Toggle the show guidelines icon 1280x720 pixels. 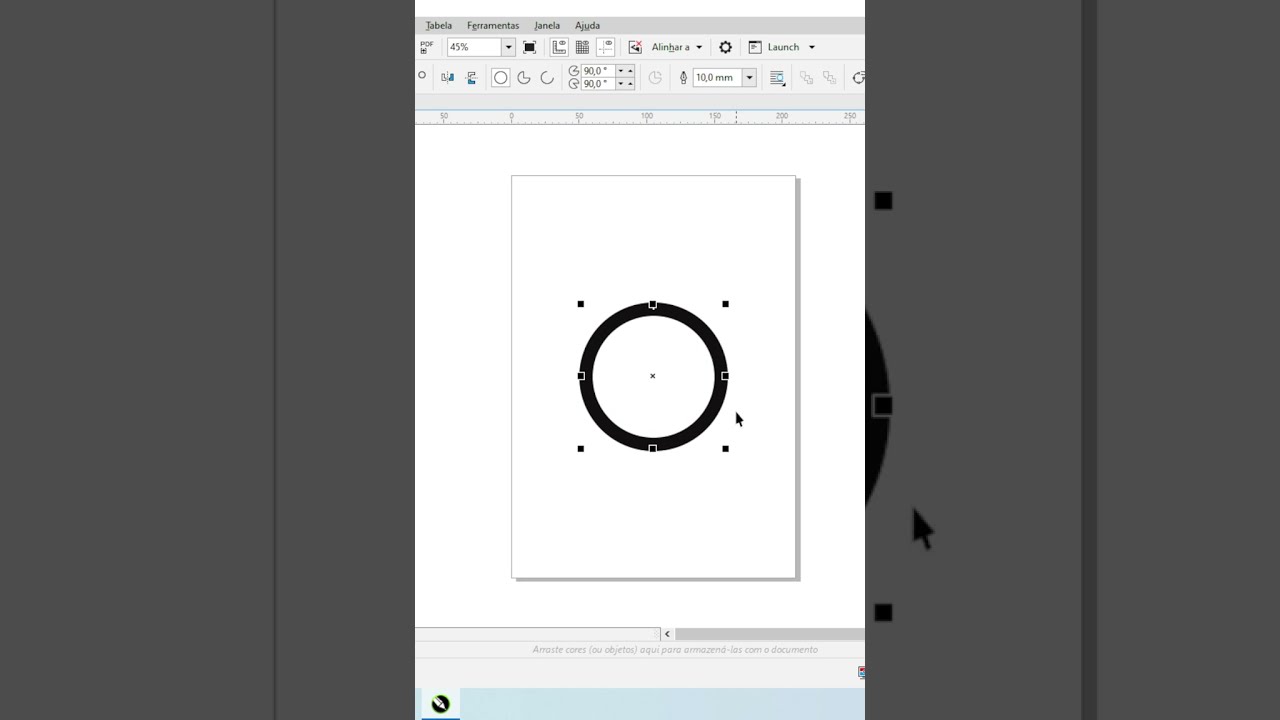click(x=605, y=47)
